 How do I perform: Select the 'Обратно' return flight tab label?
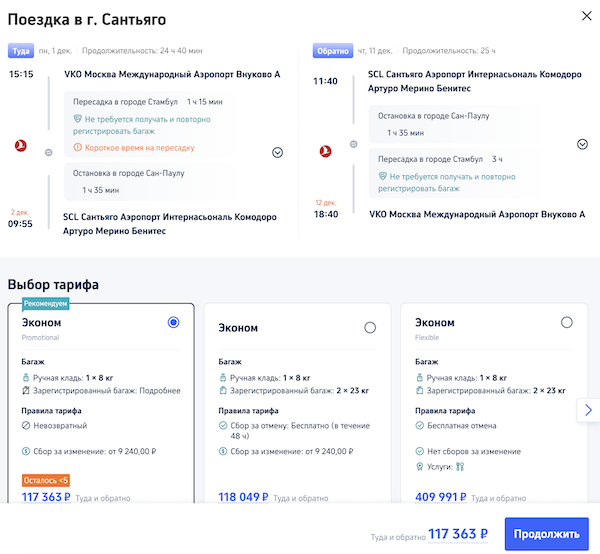[333, 50]
